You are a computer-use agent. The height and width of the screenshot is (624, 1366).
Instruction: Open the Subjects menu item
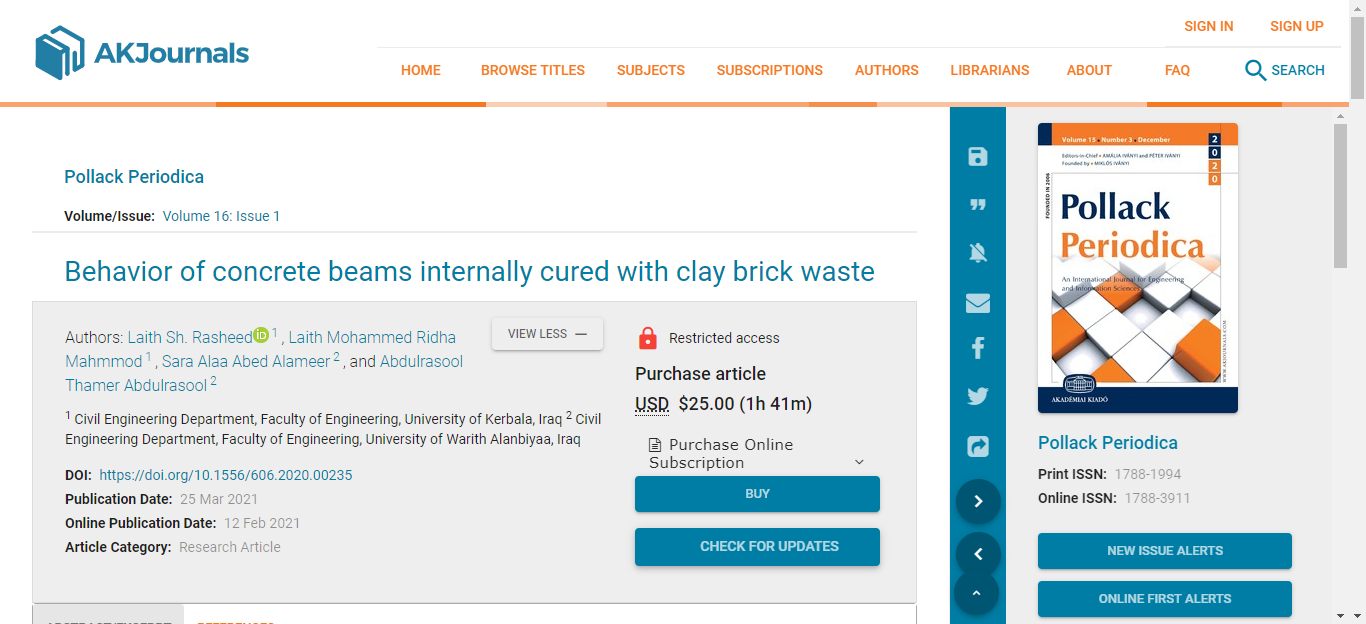pyautogui.click(x=651, y=70)
